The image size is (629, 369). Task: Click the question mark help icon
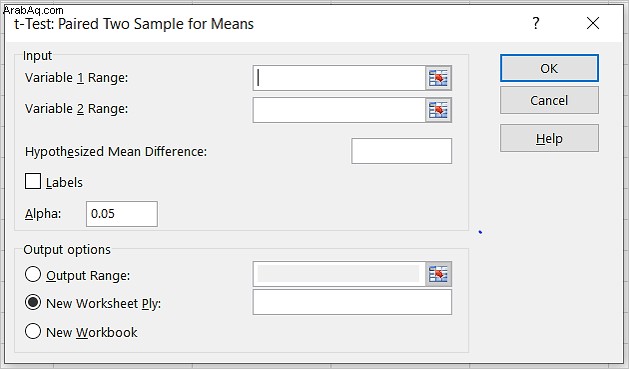pyautogui.click(x=536, y=23)
